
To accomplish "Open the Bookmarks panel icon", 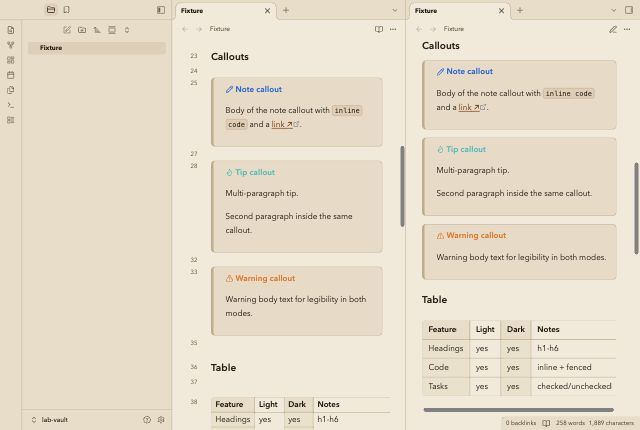I will click(67, 10).
